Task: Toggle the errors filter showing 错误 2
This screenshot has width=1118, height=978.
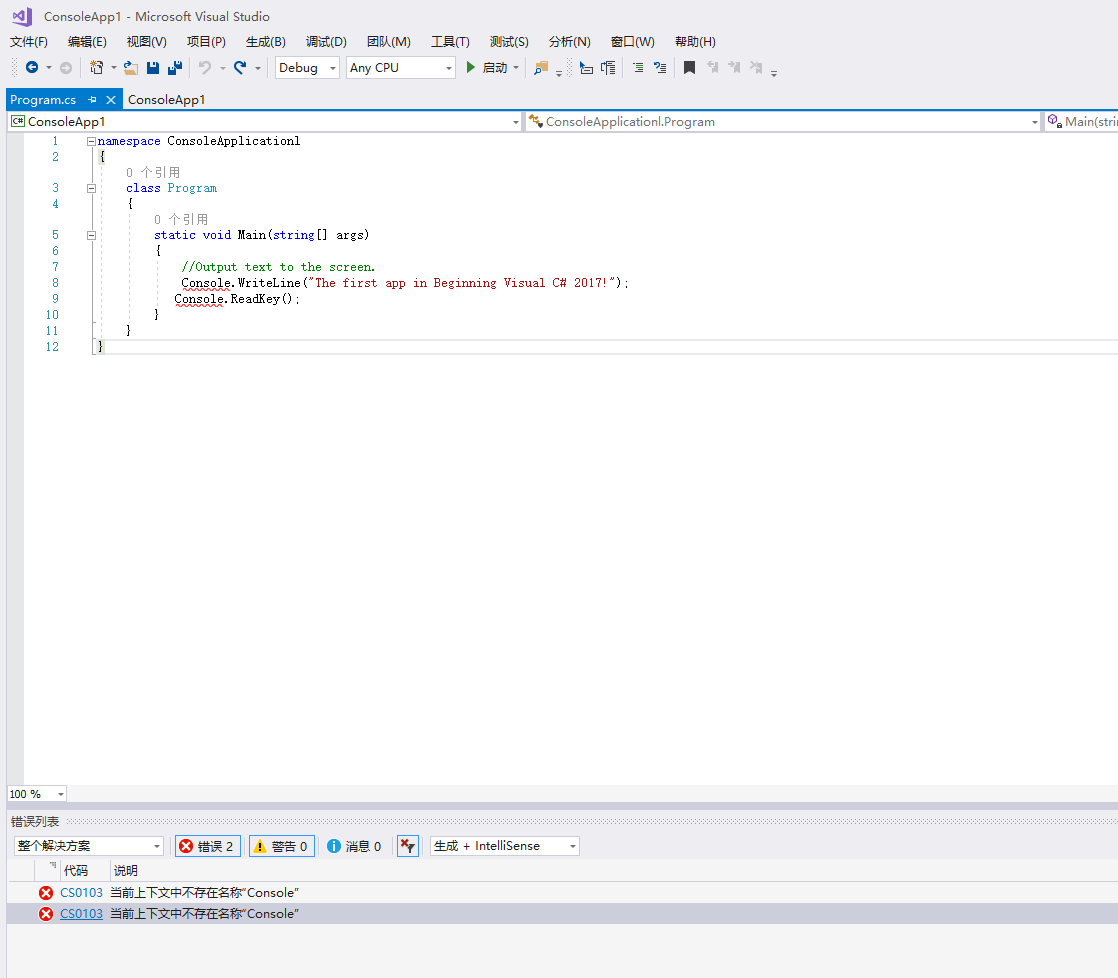Action: (207, 846)
